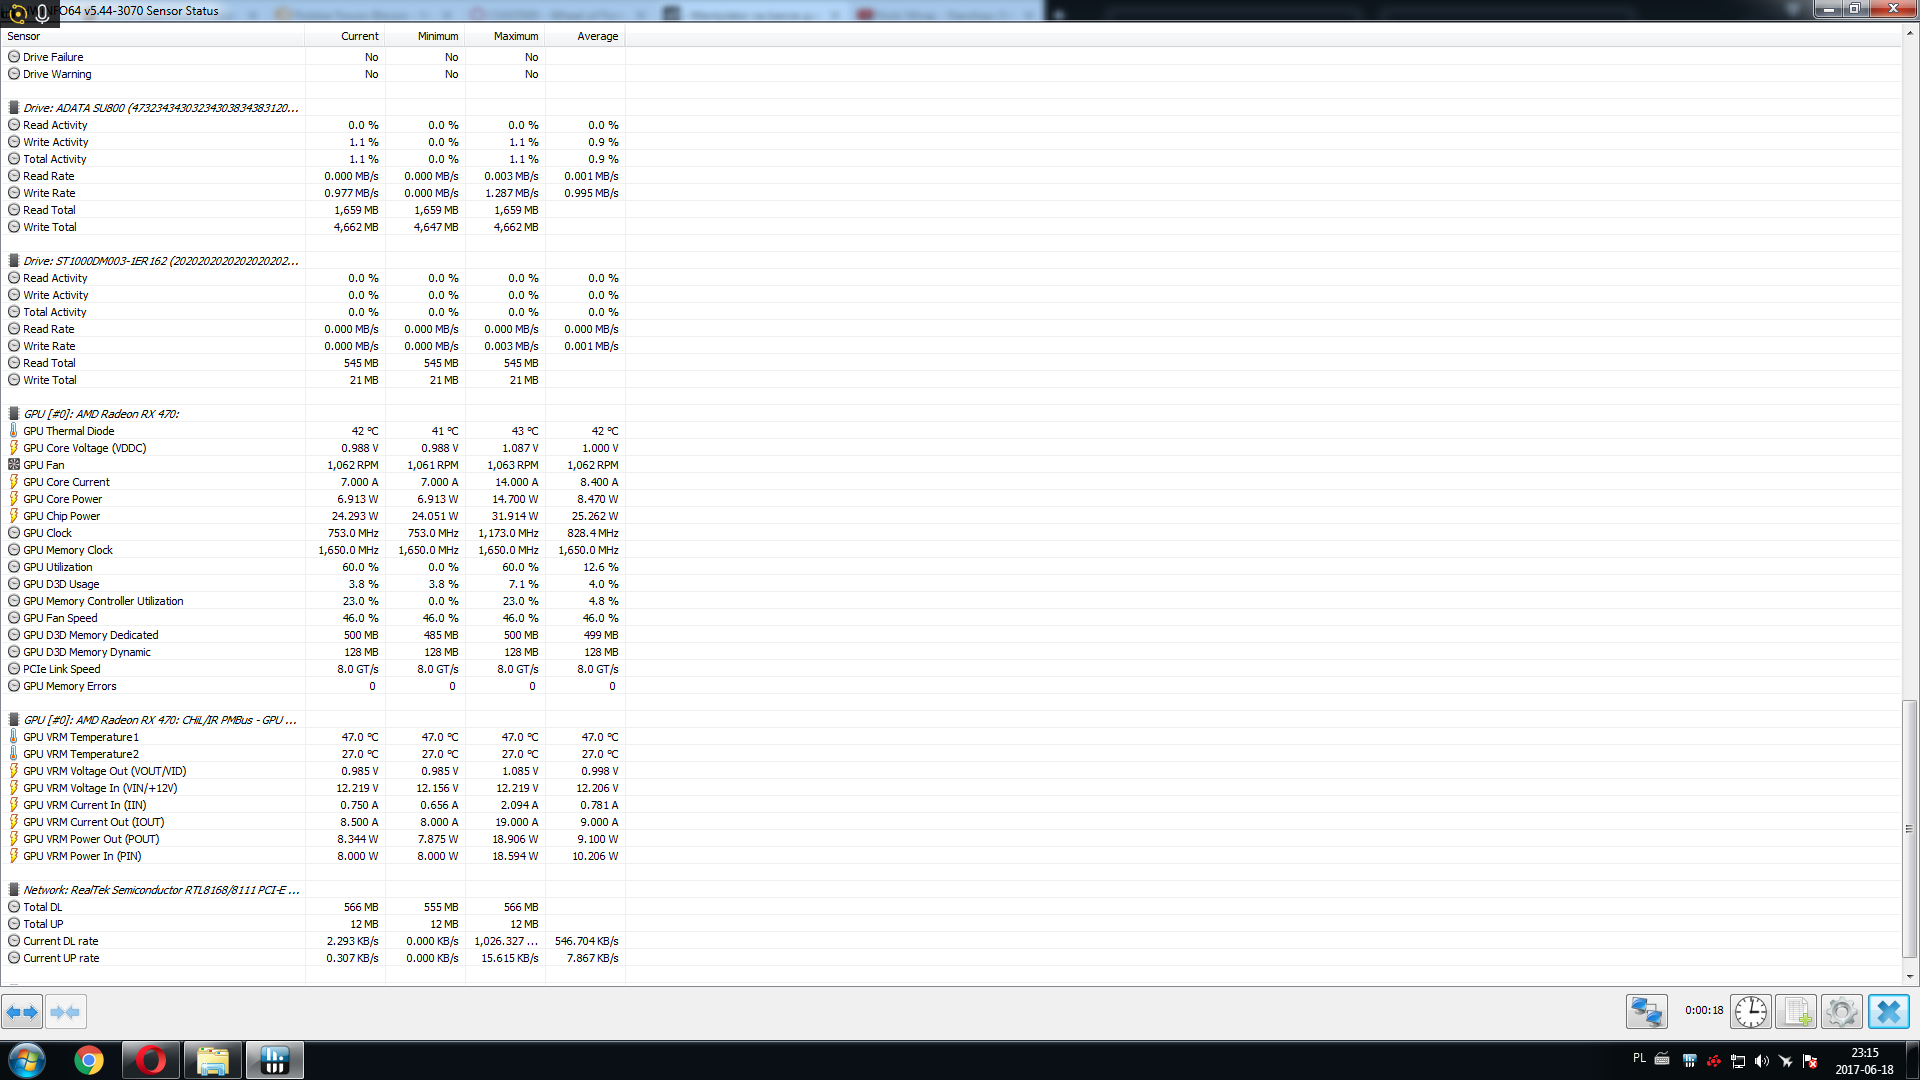
Task: Click the expand columns double-arrow button
Action: pos(22,1012)
